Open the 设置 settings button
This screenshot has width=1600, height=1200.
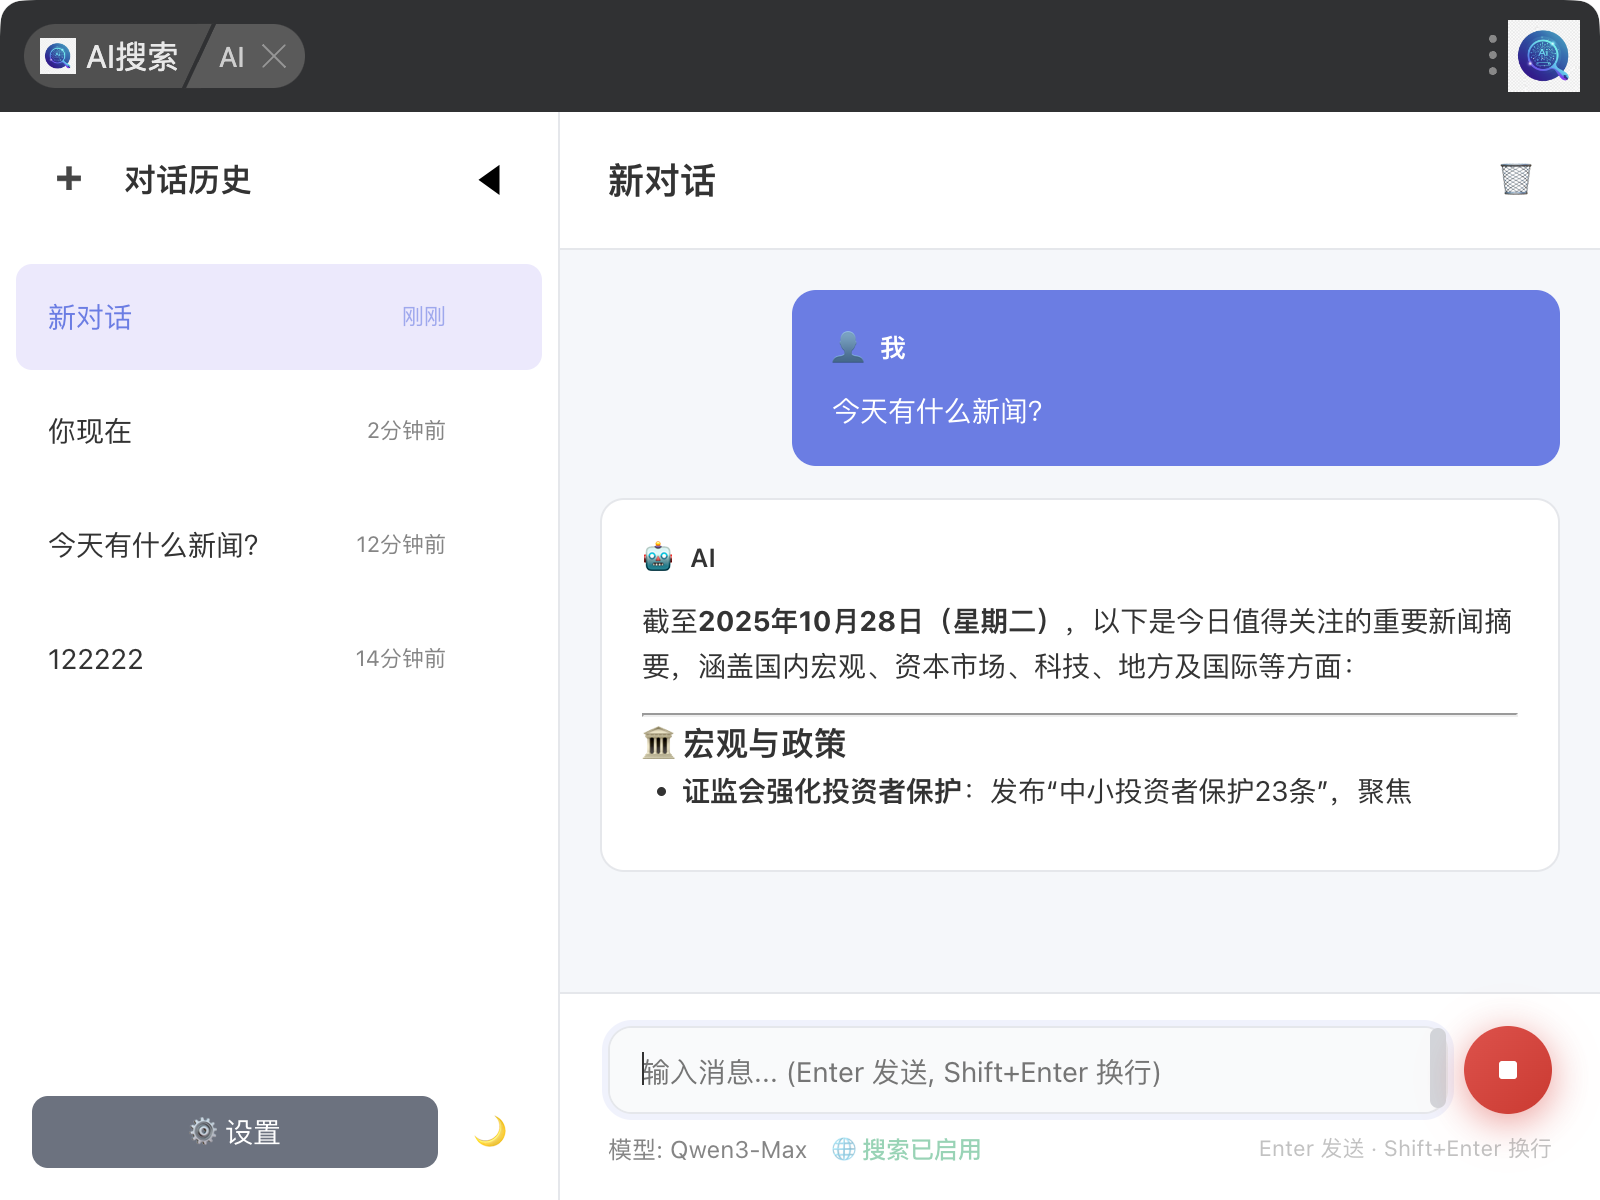coord(235,1132)
